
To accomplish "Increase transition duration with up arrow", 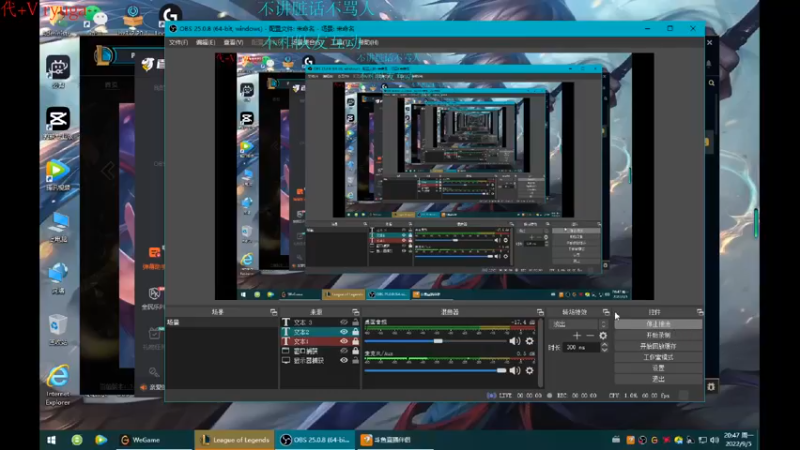I will point(604,345).
